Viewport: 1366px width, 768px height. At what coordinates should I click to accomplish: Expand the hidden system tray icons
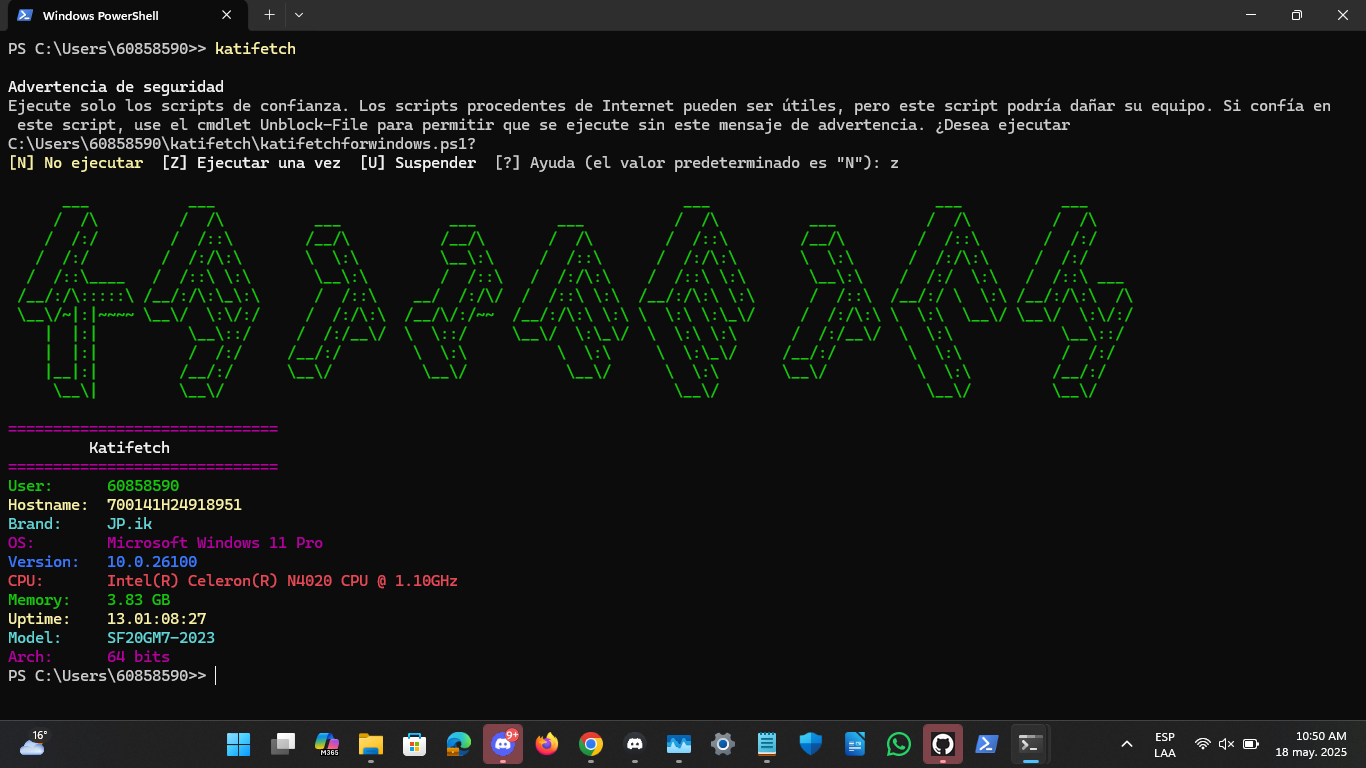point(1126,743)
